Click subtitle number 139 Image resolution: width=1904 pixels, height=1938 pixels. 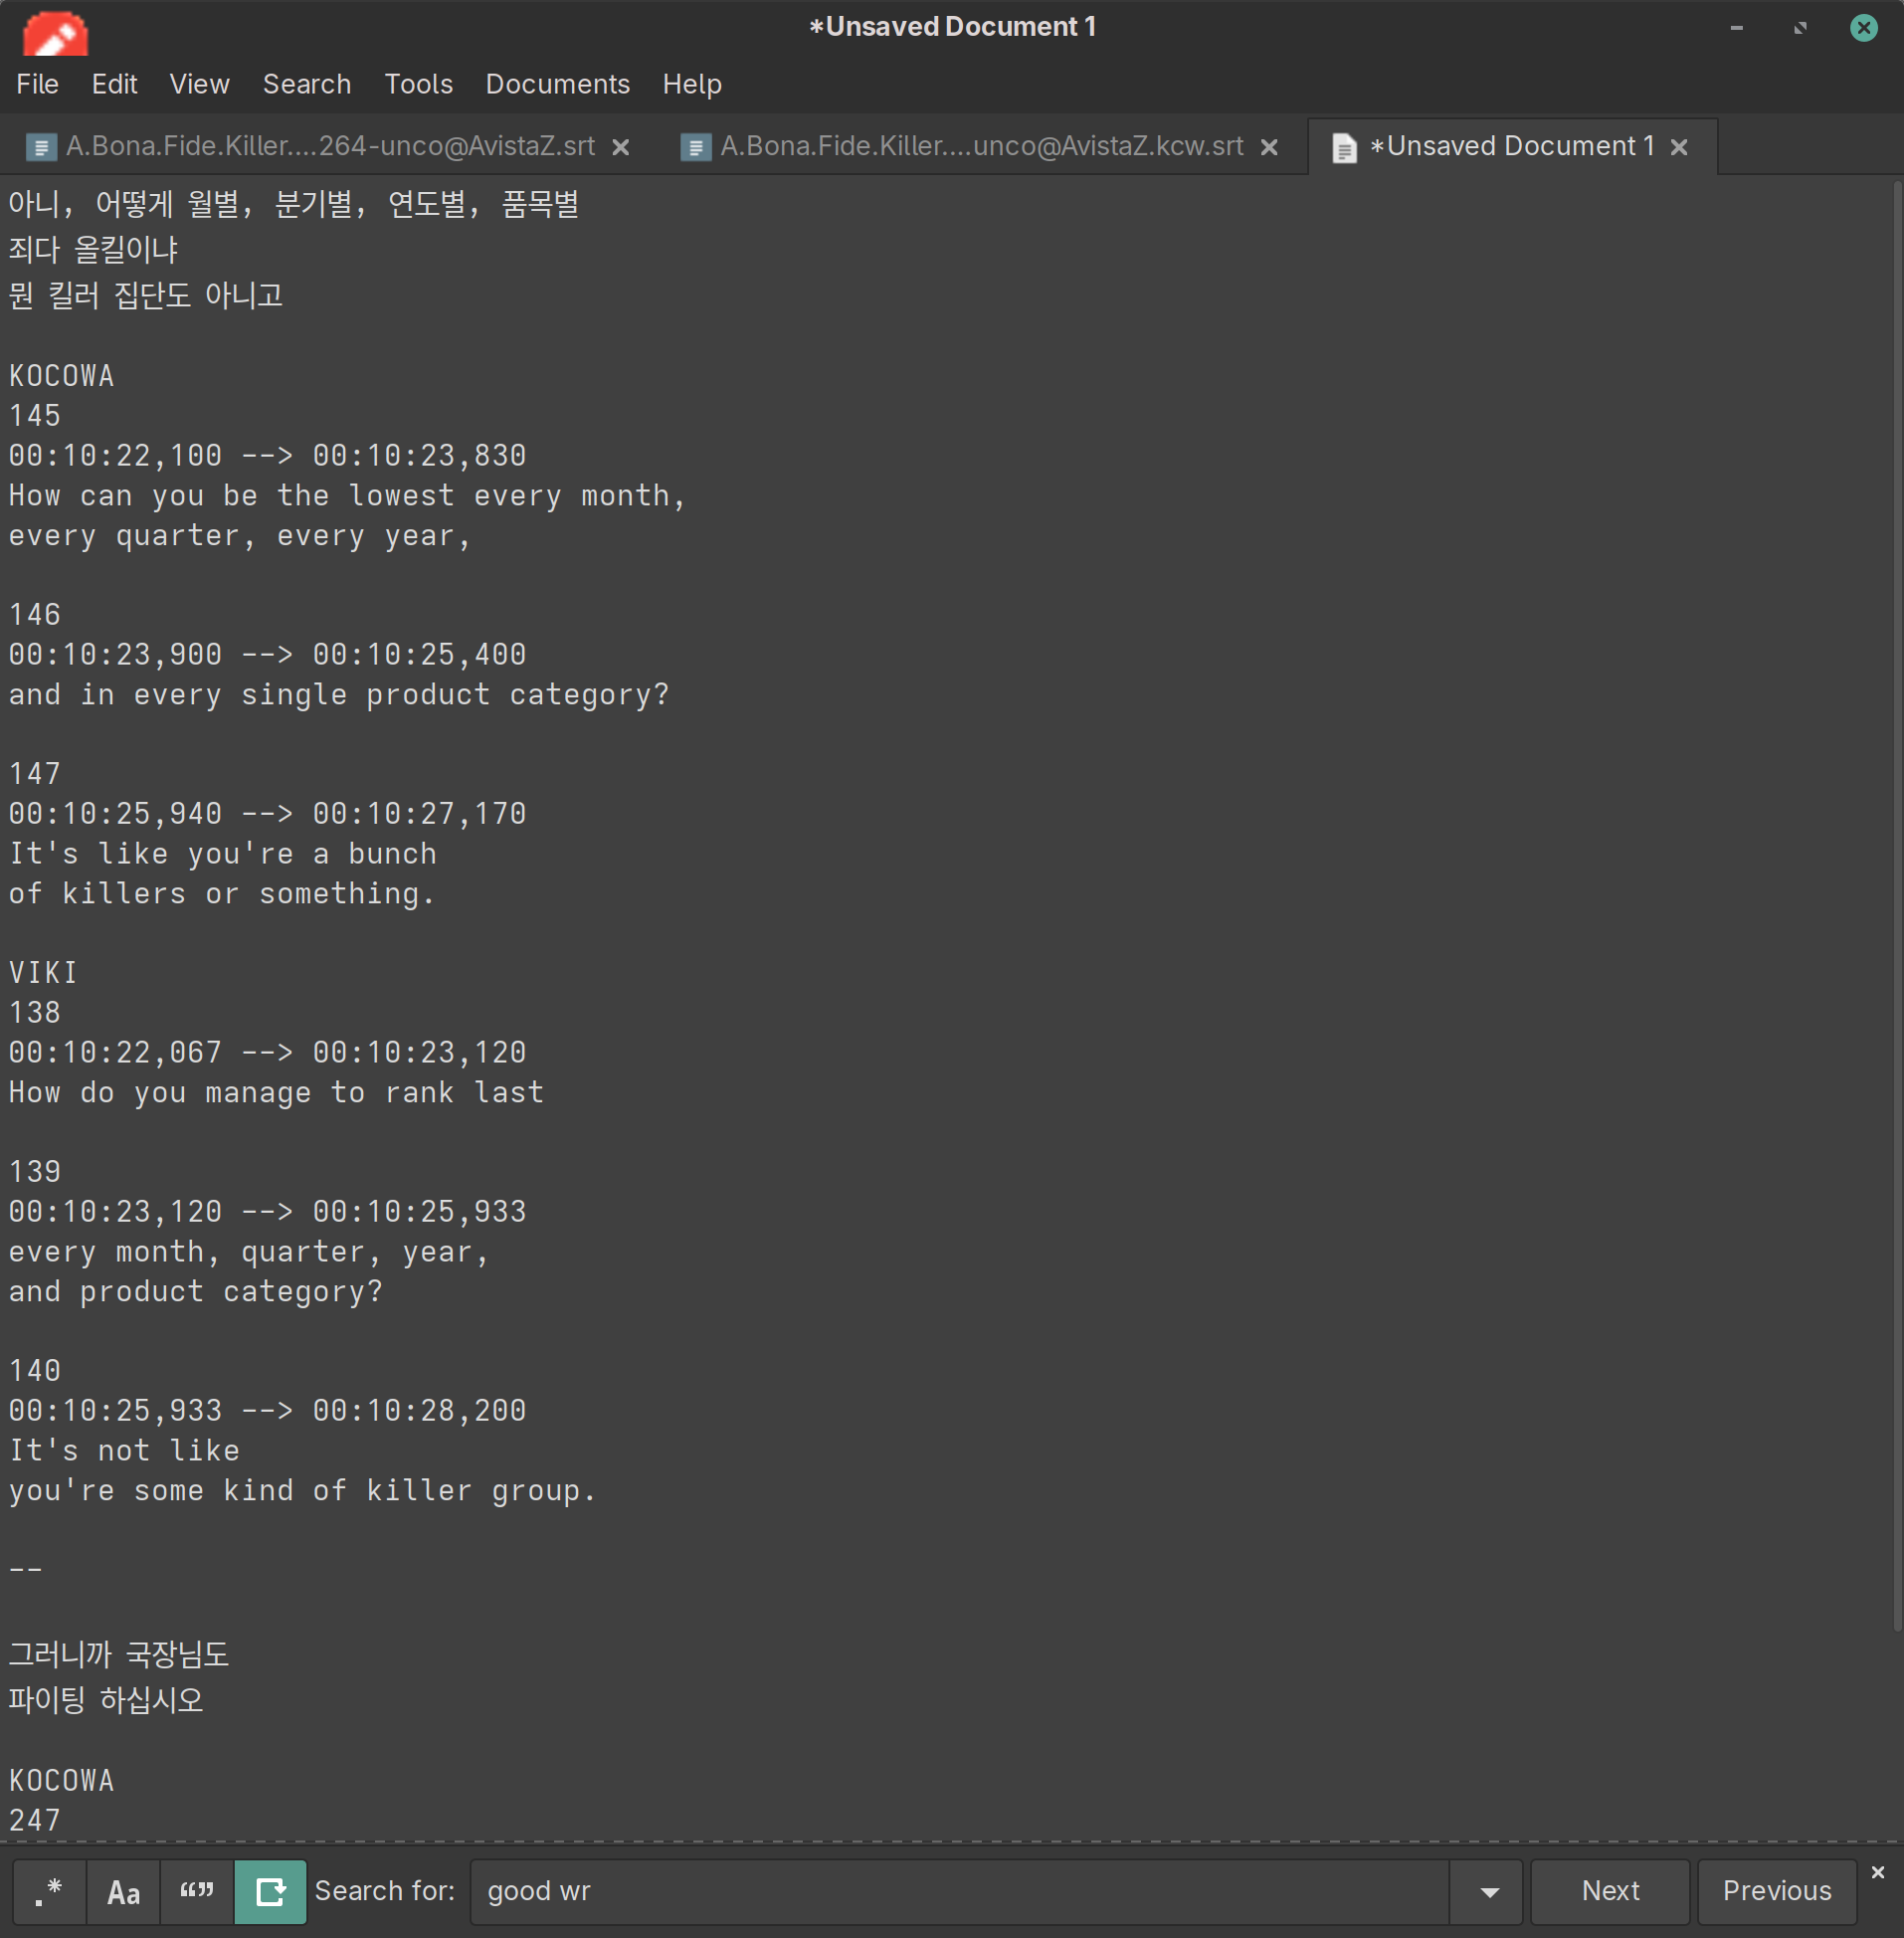coord(35,1172)
